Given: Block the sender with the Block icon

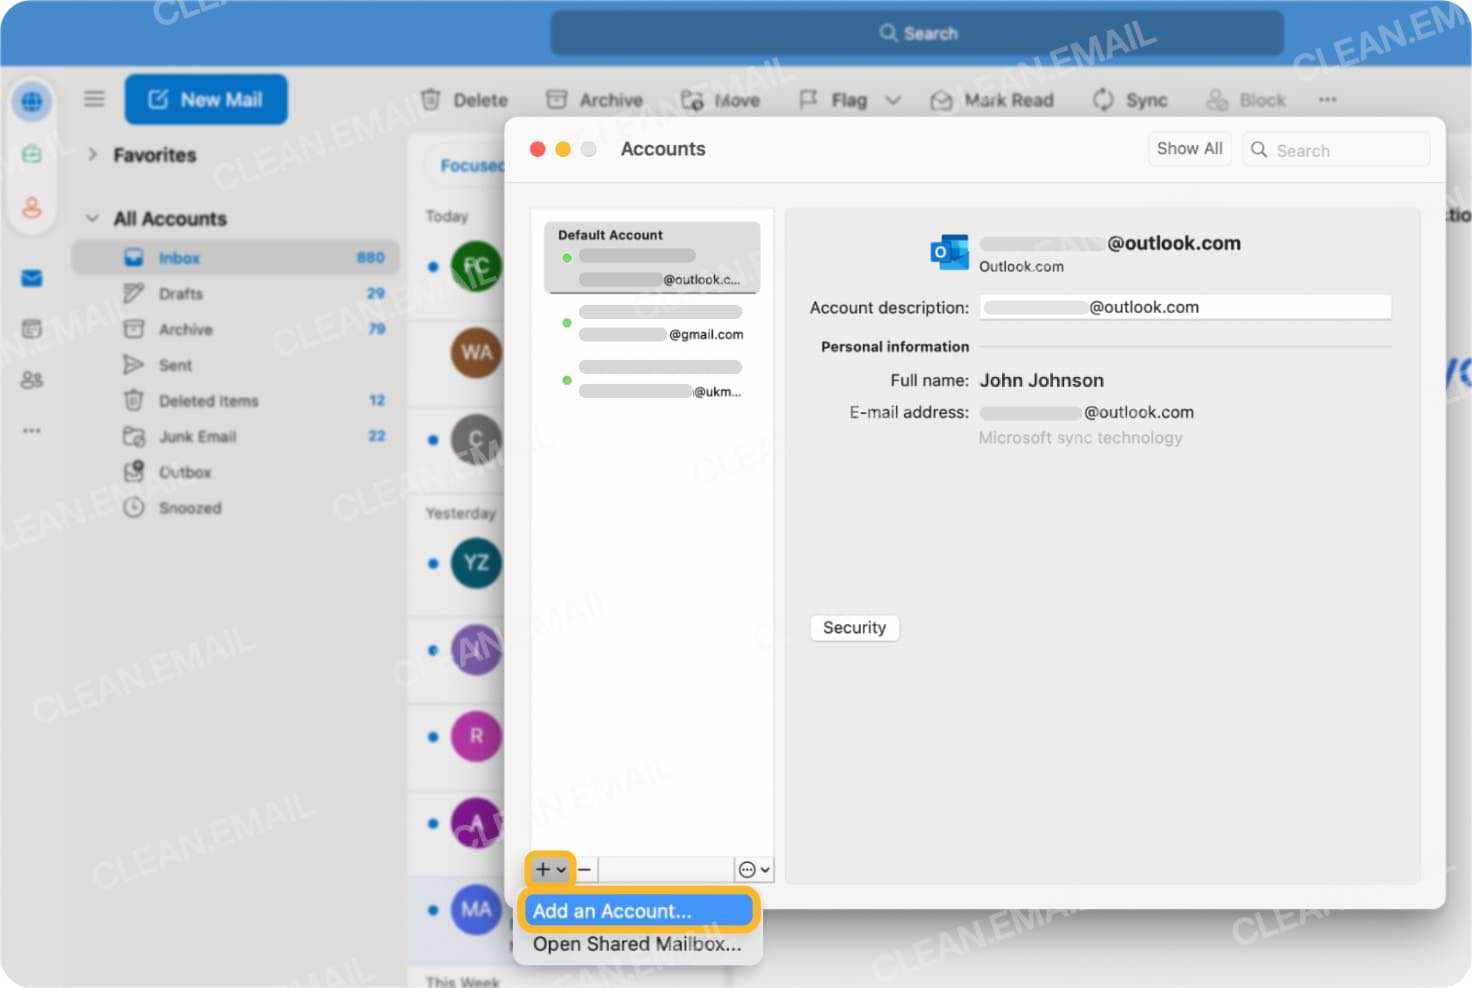Looking at the screenshot, I should (x=1218, y=99).
